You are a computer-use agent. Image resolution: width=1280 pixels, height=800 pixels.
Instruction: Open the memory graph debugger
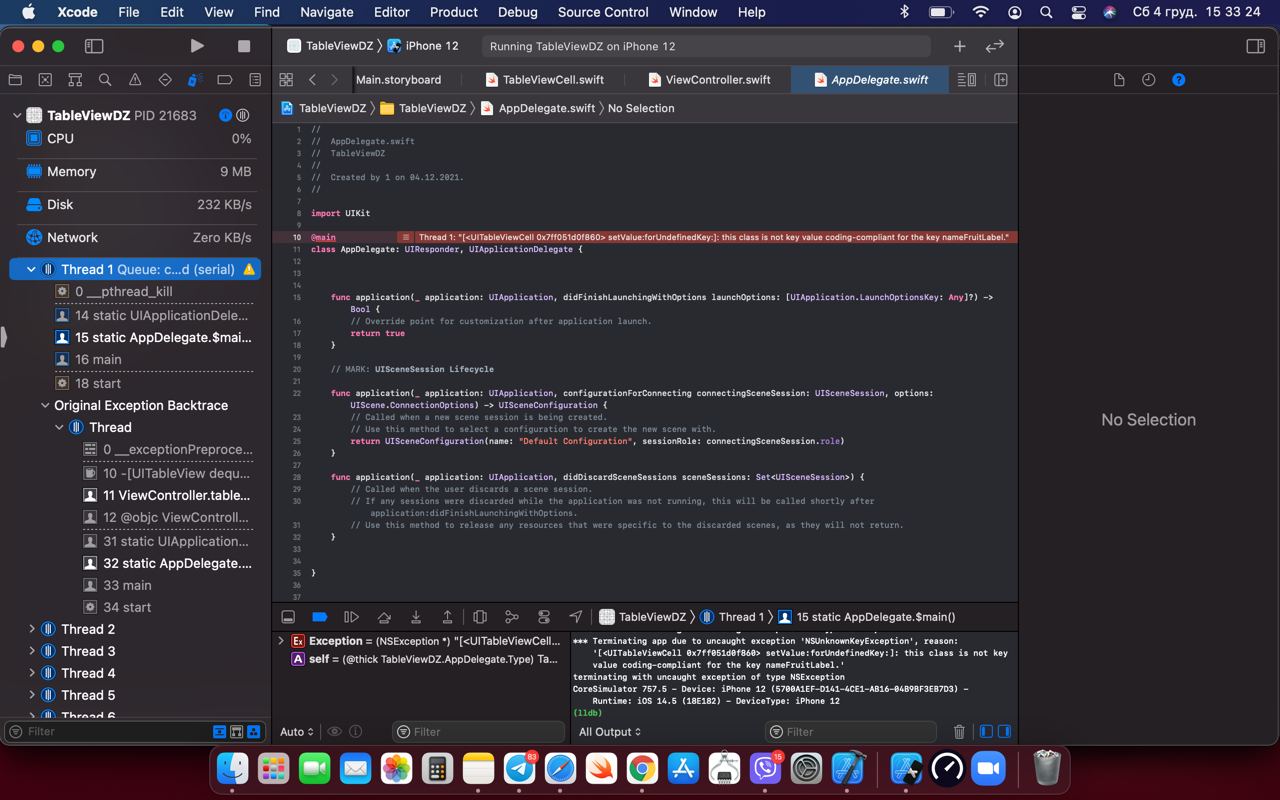click(512, 617)
